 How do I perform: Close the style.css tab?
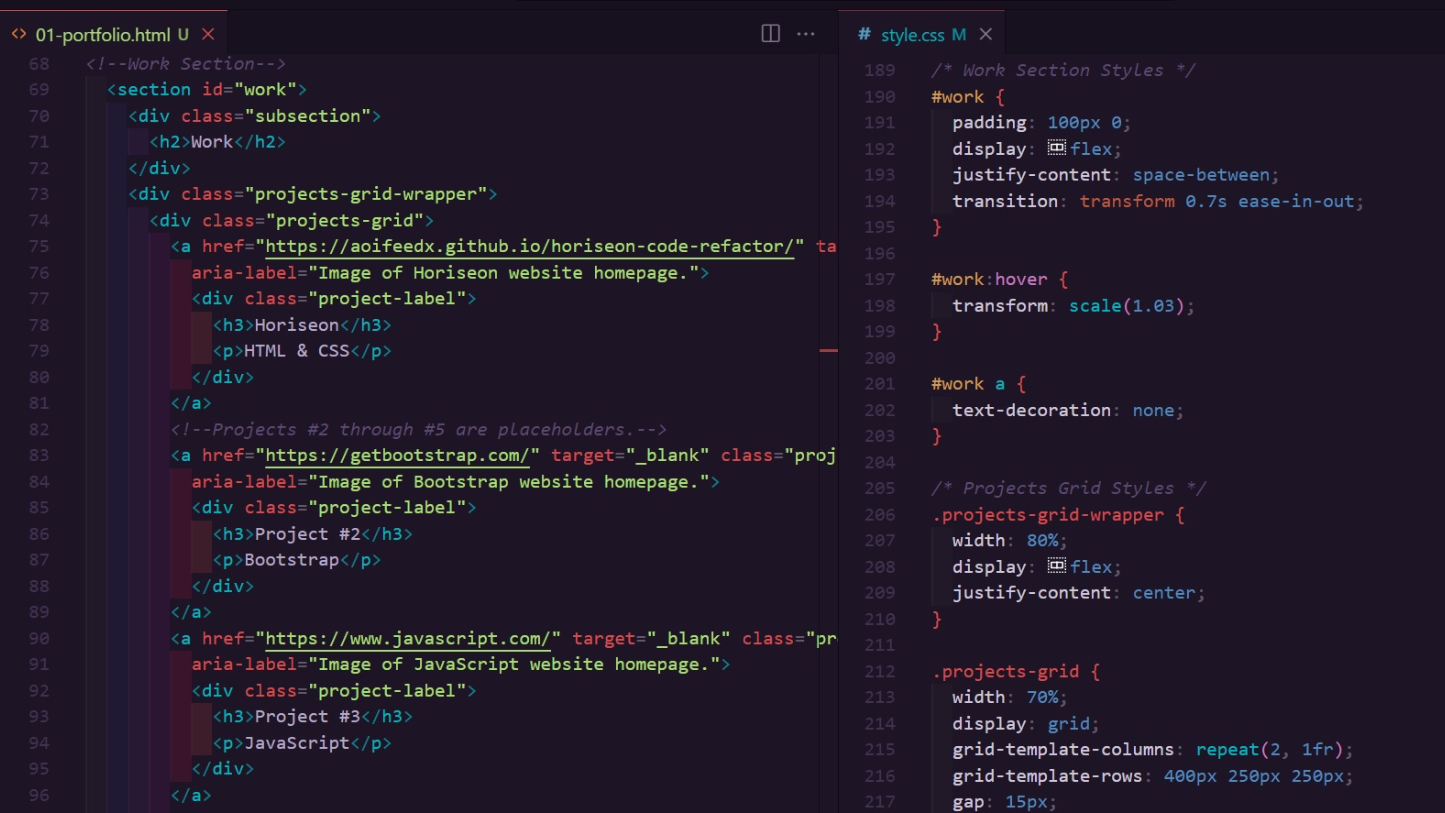coord(985,34)
